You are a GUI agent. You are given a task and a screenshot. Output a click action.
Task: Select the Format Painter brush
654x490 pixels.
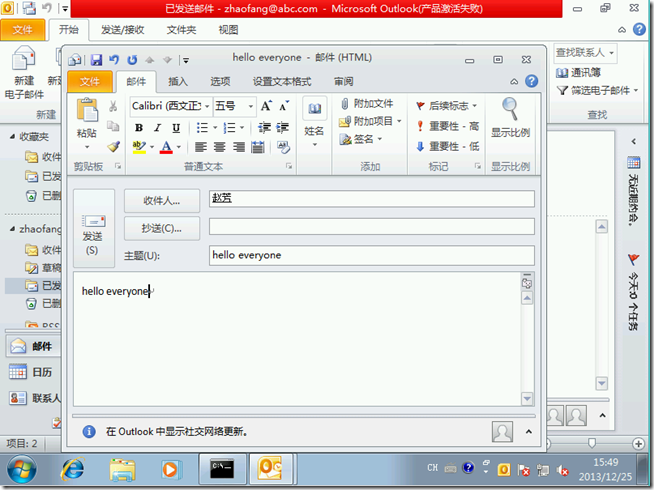[113, 146]
